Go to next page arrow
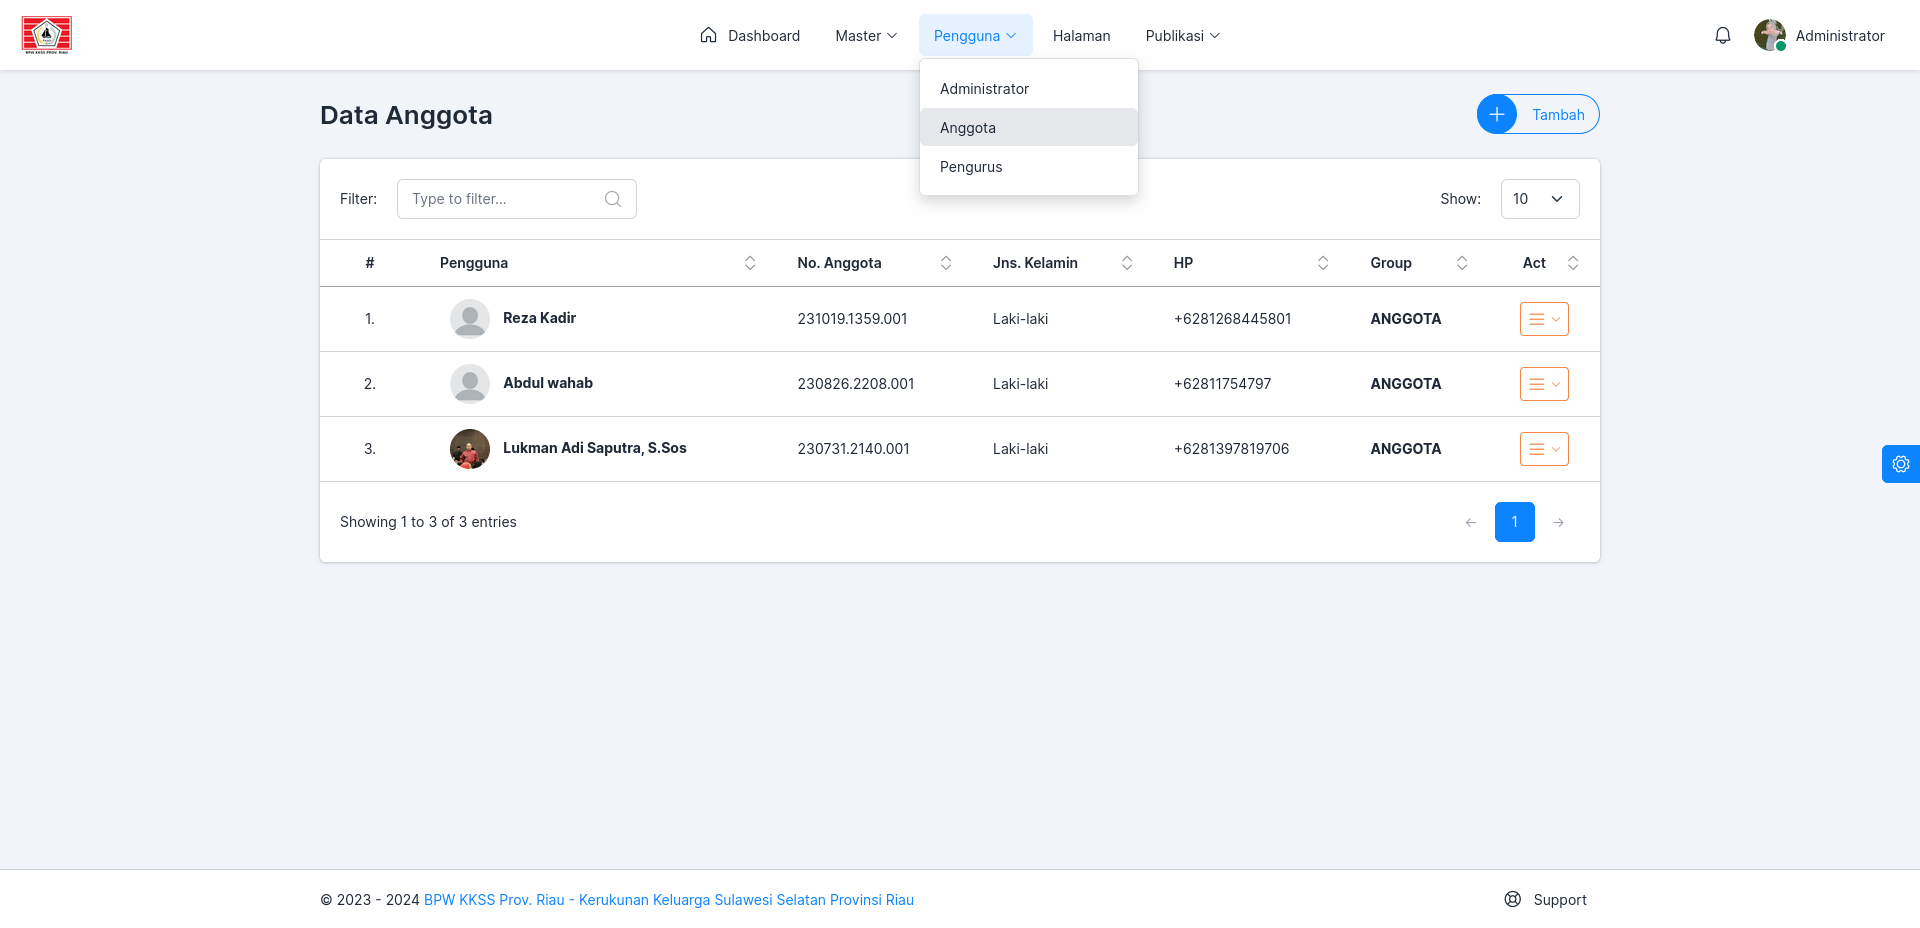The width and height of the screenshot is (1920, 928). pos(1558,522)
